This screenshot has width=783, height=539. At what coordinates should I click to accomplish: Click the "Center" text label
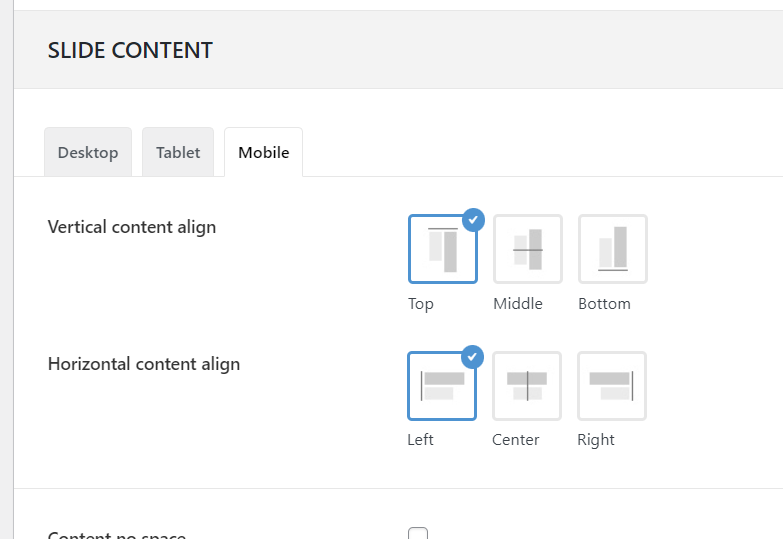click(516, 440)
